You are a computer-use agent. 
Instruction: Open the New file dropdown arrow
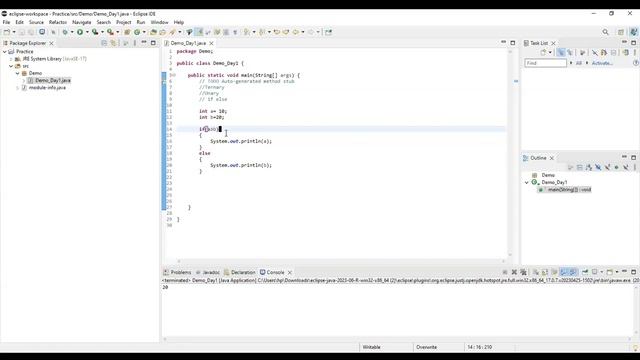pyautogui.click(x=14, y=32)
